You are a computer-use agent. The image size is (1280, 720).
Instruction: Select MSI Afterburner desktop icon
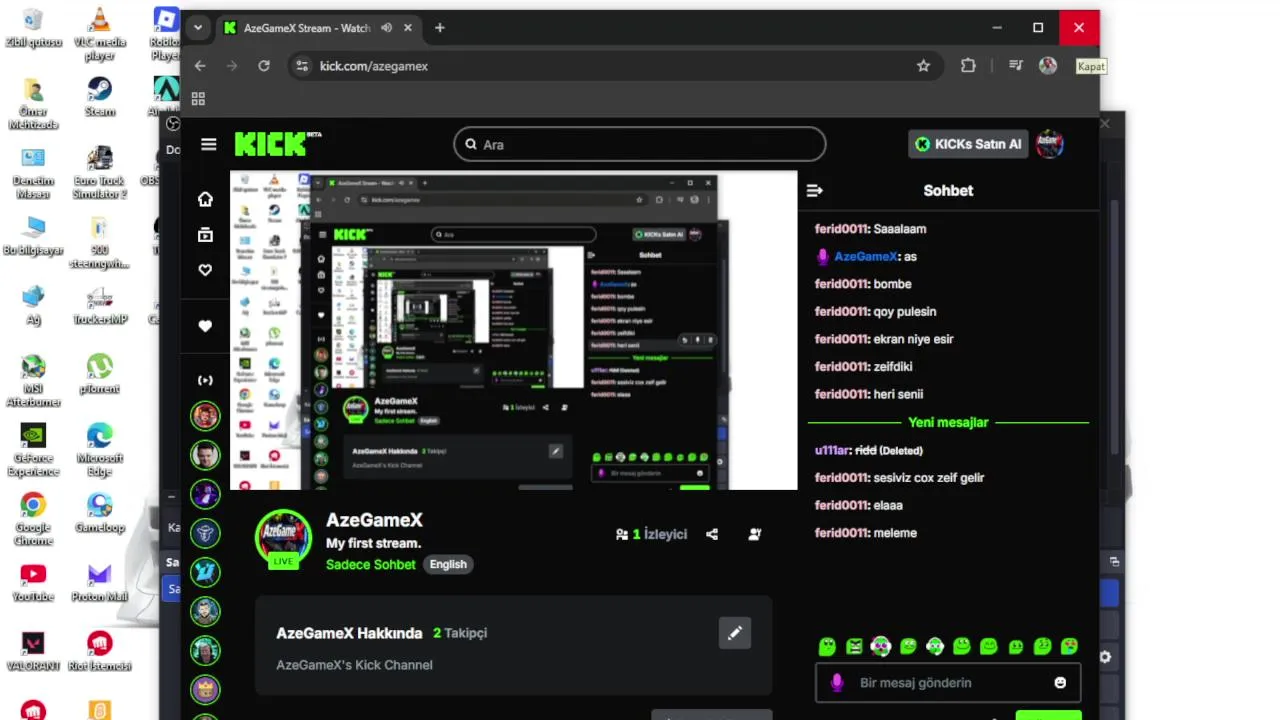33,380
